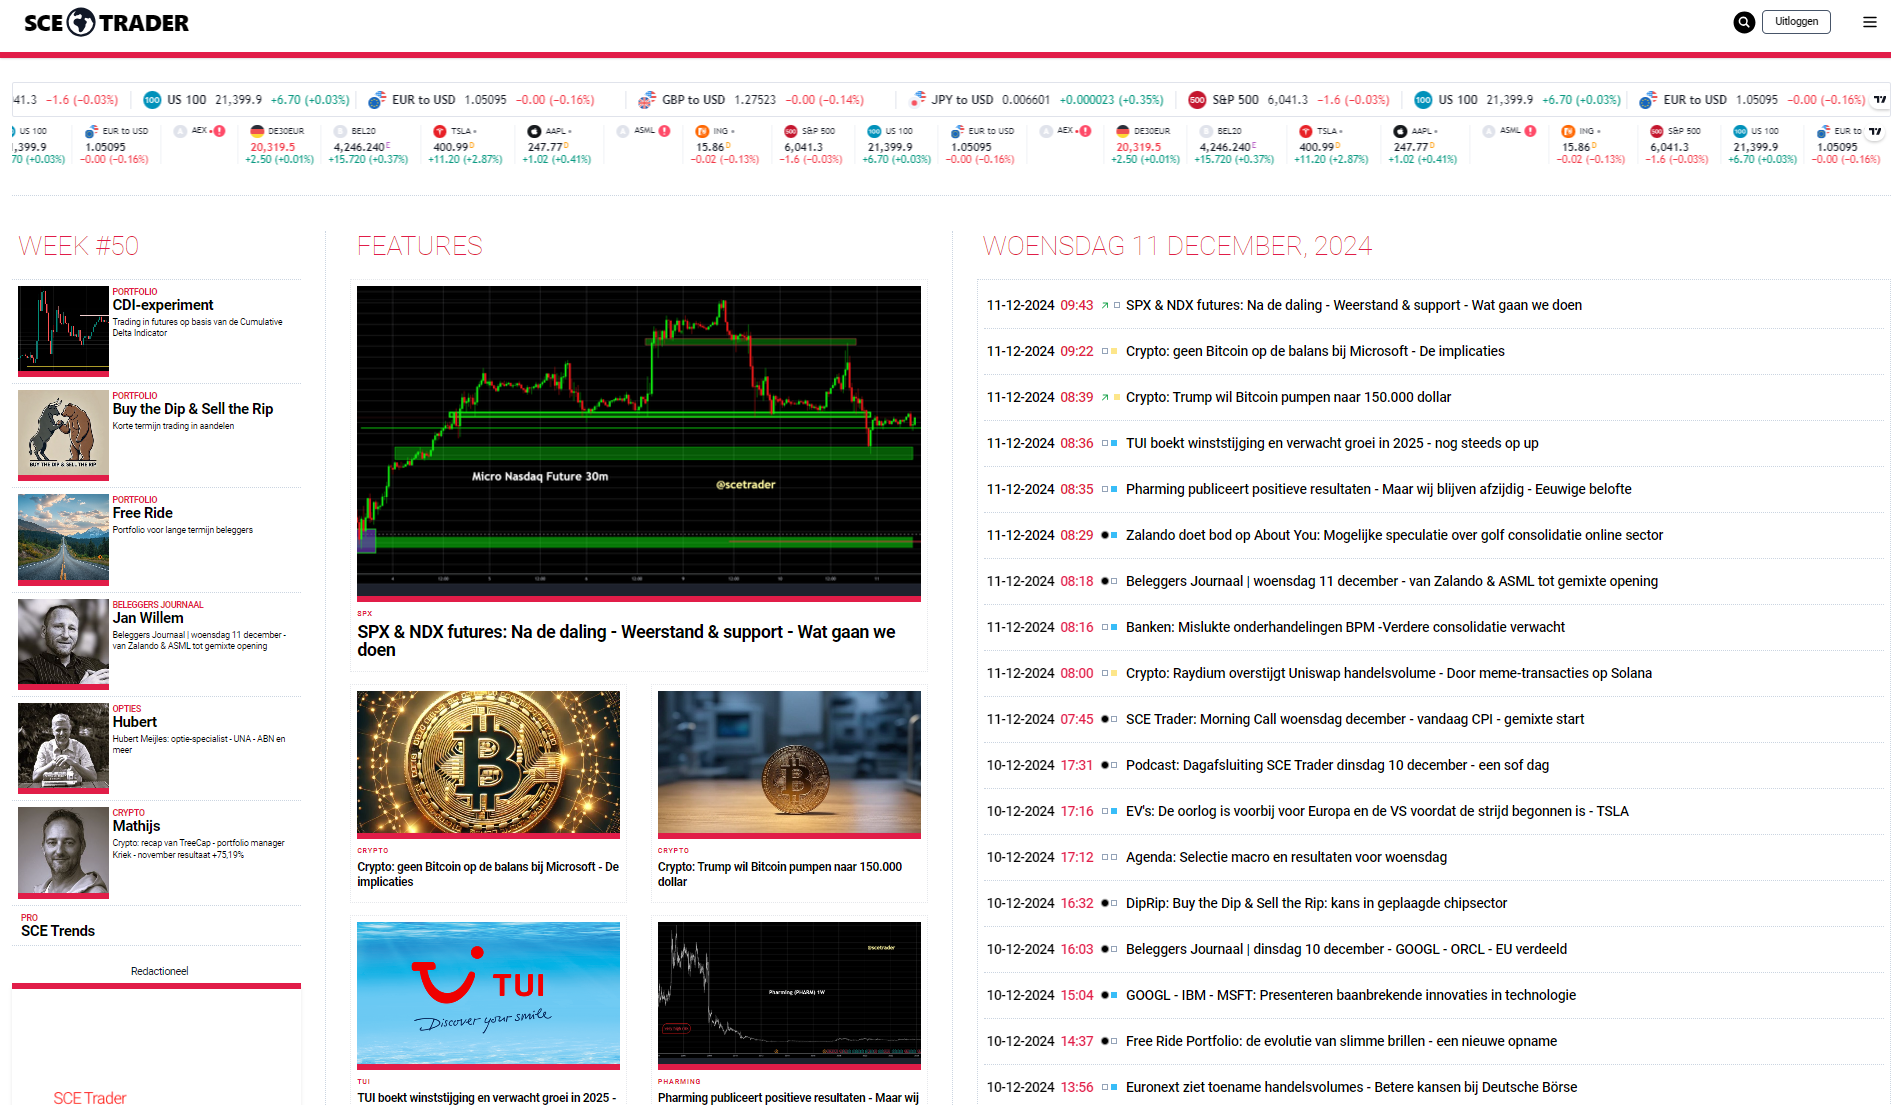Open 'Beleggers Journaal | dinsdag 10 december' item
The width and height of the screenshot is (1891, 1105).
[1346, 950]
